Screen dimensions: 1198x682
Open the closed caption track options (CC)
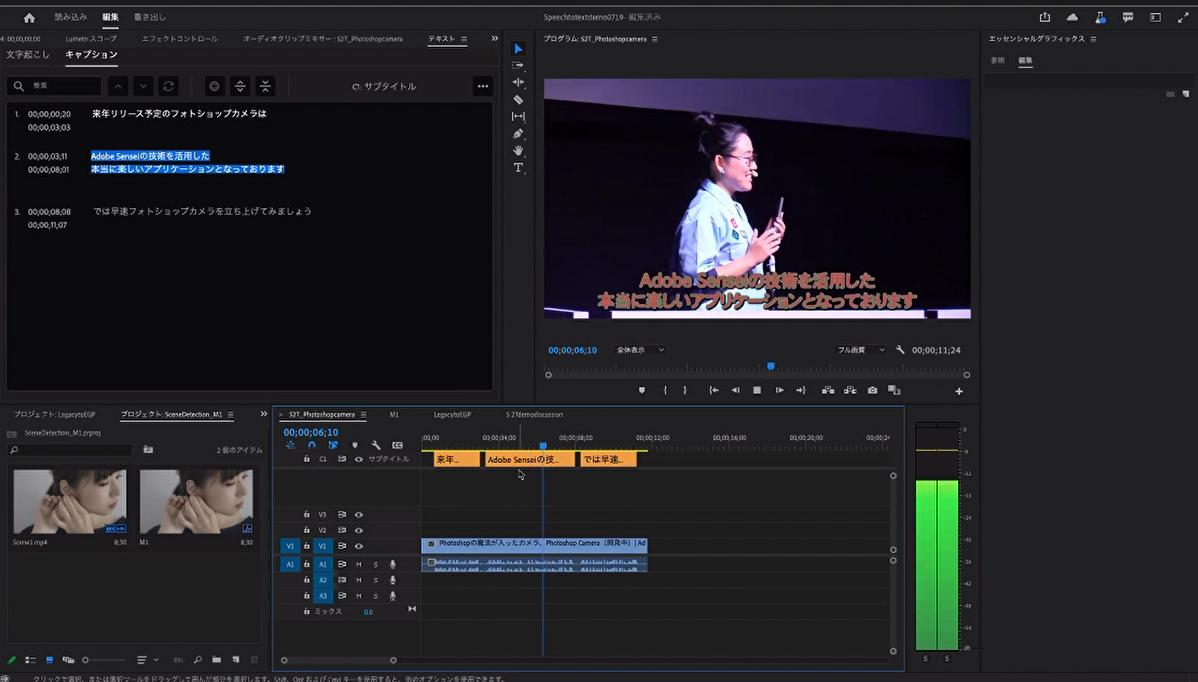click(x=397, y=445)
